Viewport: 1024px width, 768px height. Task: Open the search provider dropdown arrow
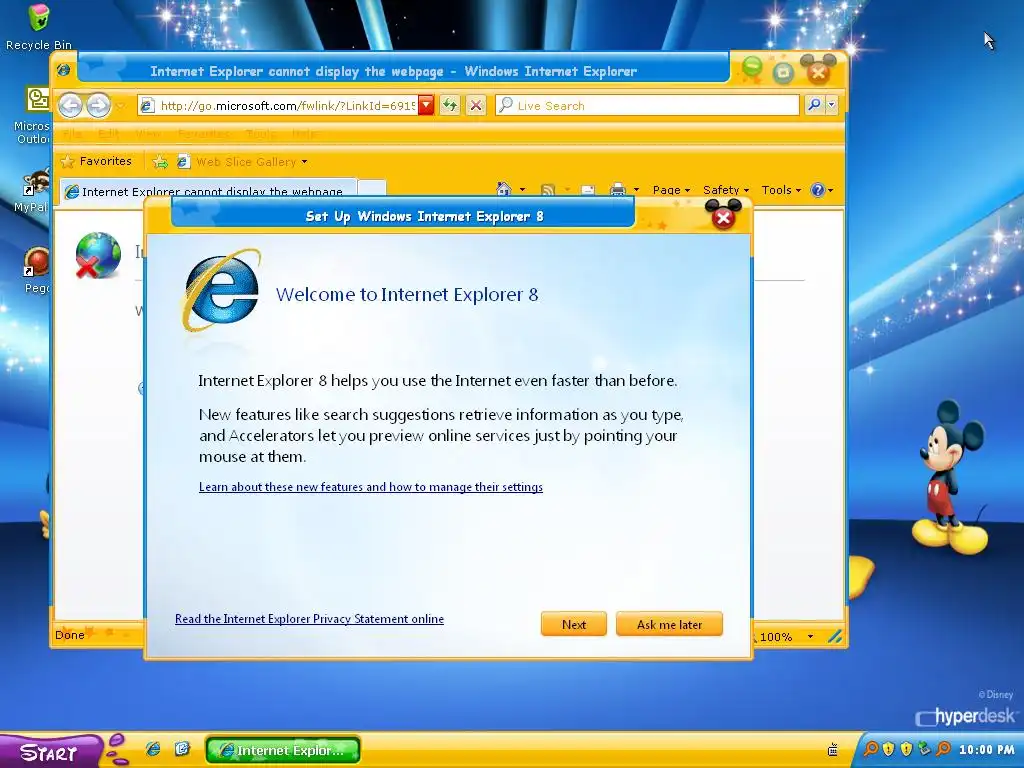click(x=831, y=104)
